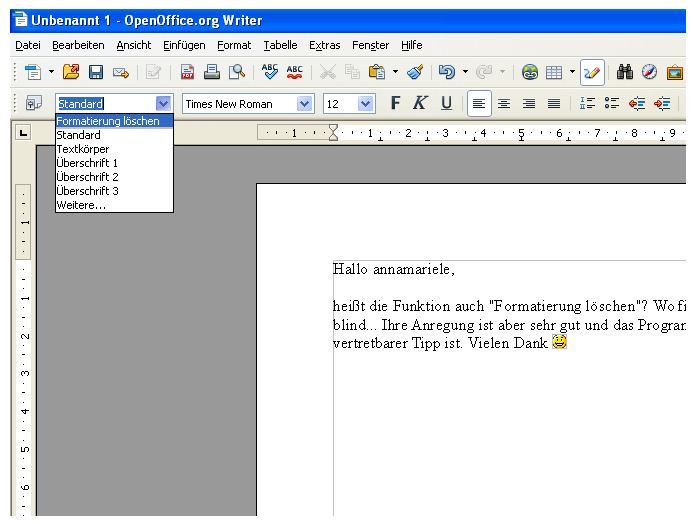Expand the font size 12 dropdown
The image size is (693, 524).
click(x=365, y=103)
